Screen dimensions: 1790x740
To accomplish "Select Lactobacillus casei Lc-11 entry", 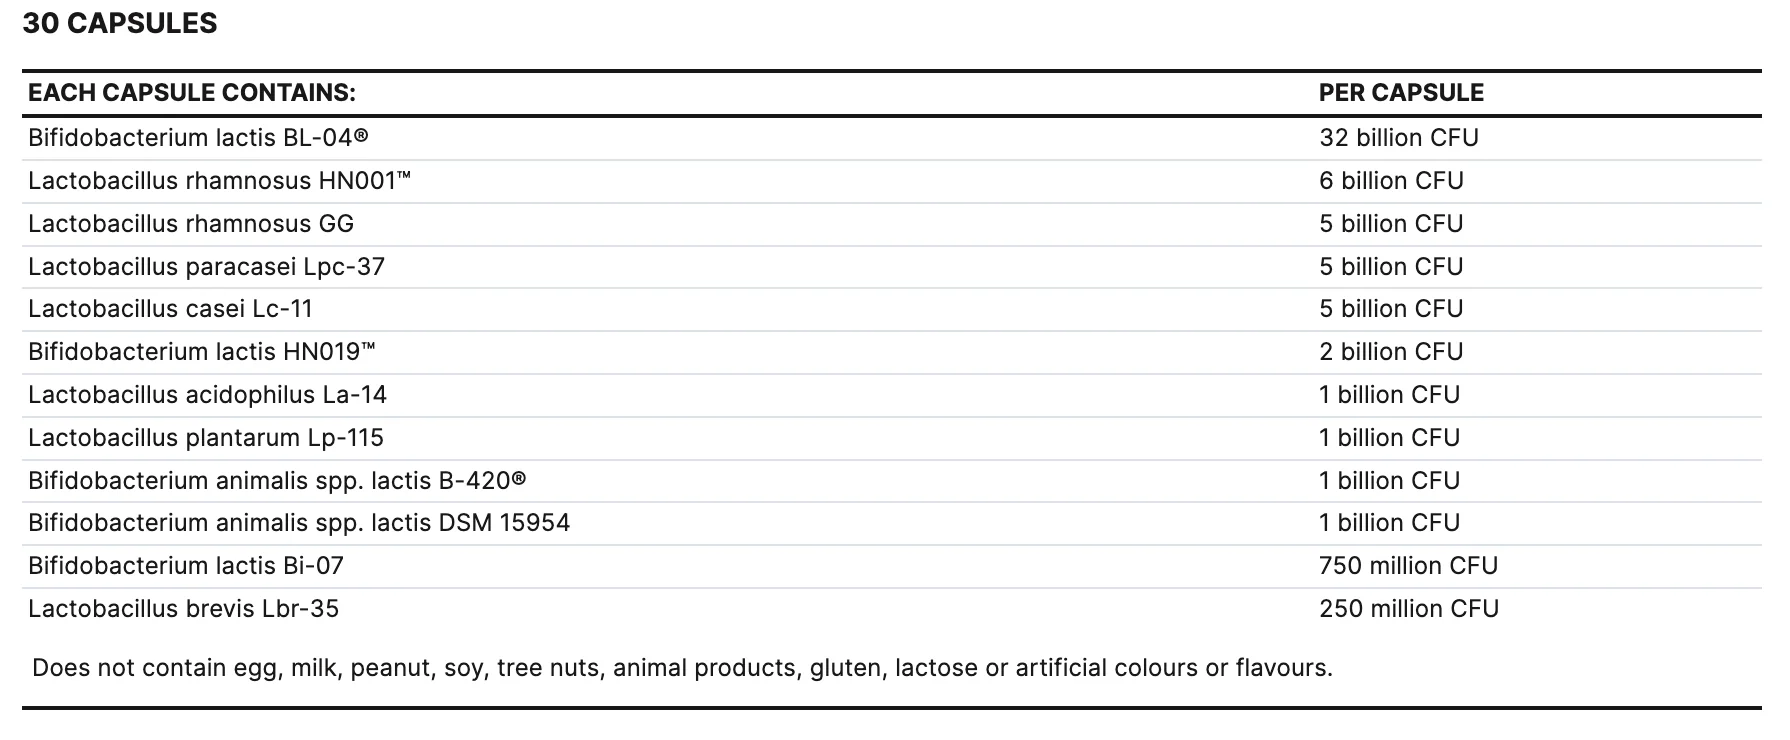I will [170, 309].
